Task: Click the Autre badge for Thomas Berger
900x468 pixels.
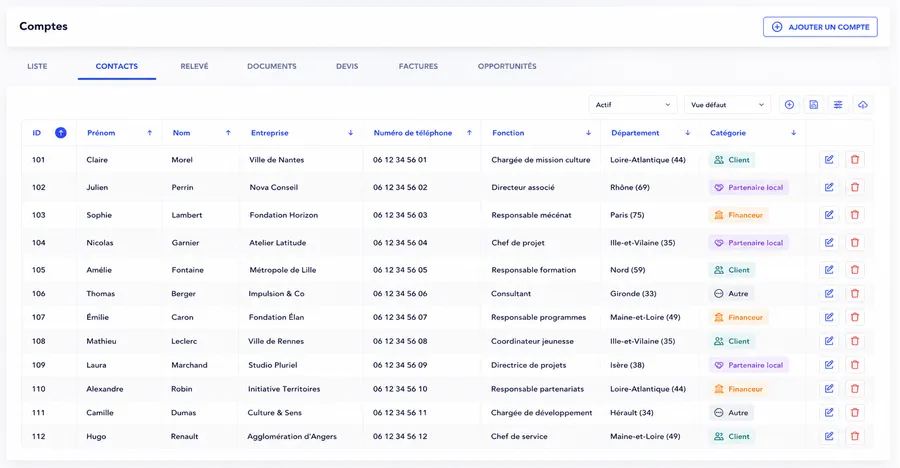Action: click(x=731, y=293)
